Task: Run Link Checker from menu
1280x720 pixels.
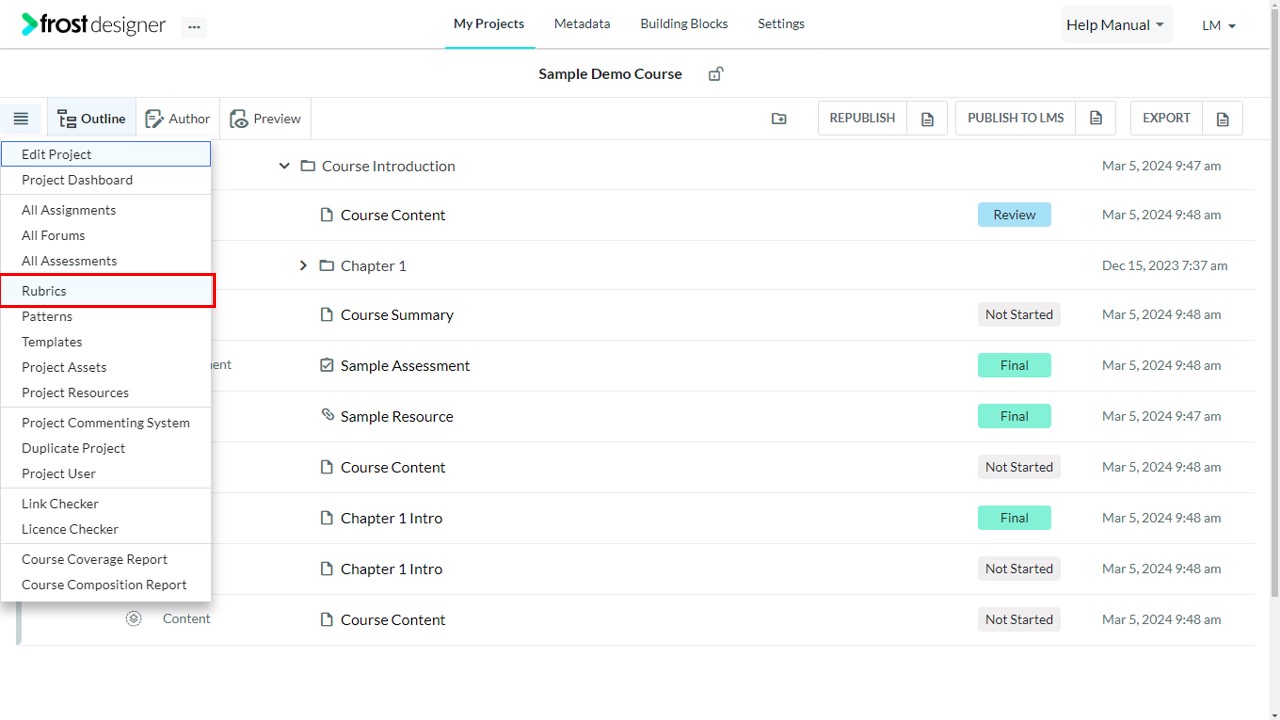Action: (106, 504)
